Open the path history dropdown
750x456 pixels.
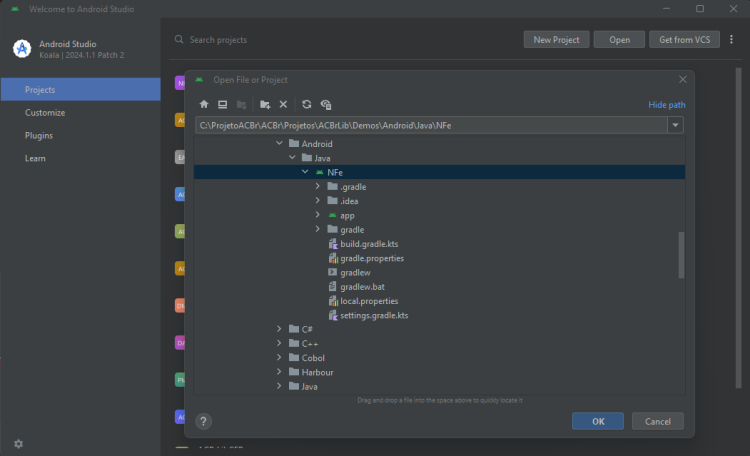pos(675,125)
